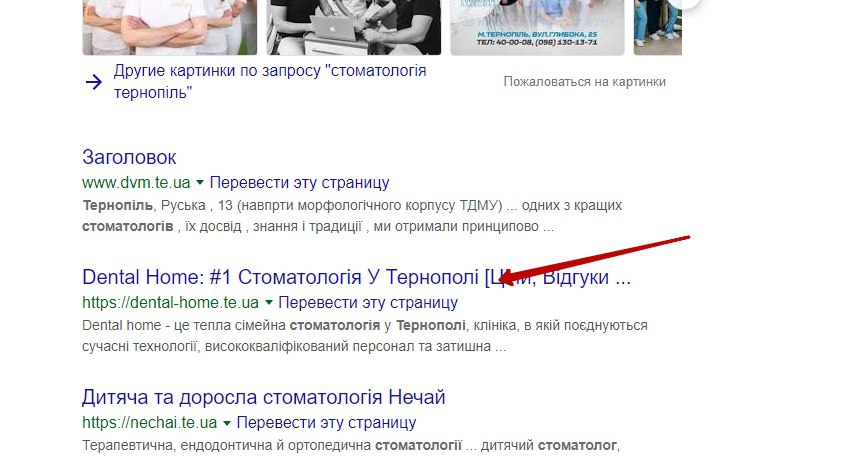Open the partially visible blue scrubs thumbnail

click(x=658, y=27)
